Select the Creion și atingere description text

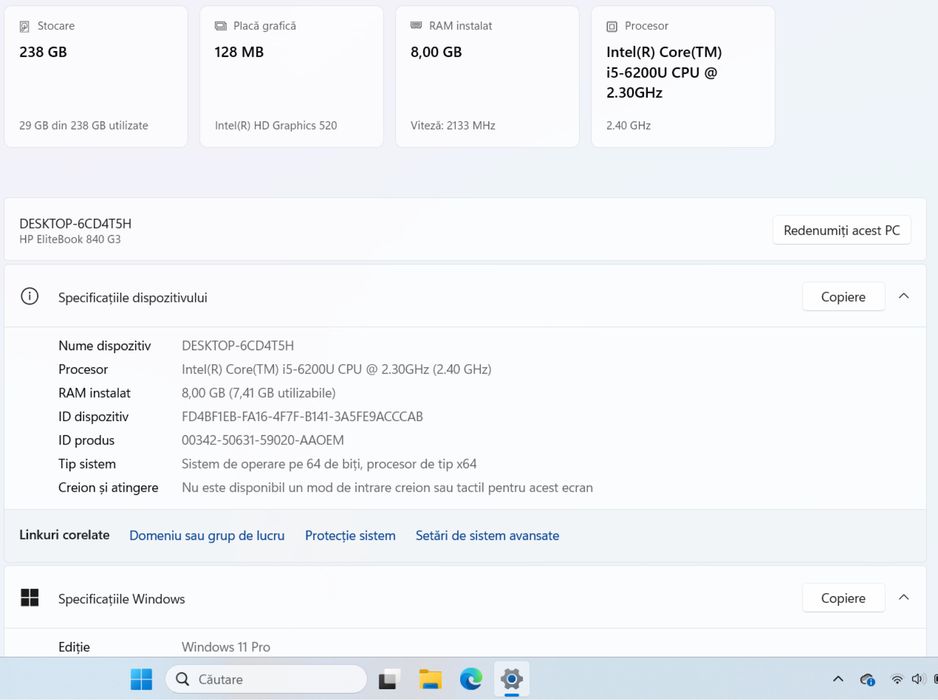tap(387, 488)
